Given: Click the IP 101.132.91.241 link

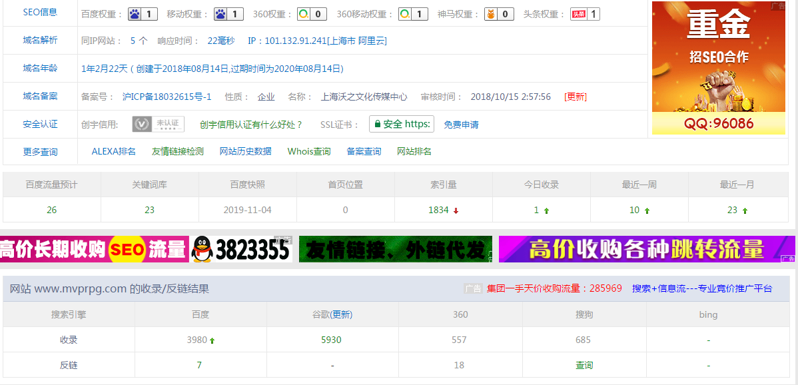Looking at the screenshot, I should tap(318, 41).
